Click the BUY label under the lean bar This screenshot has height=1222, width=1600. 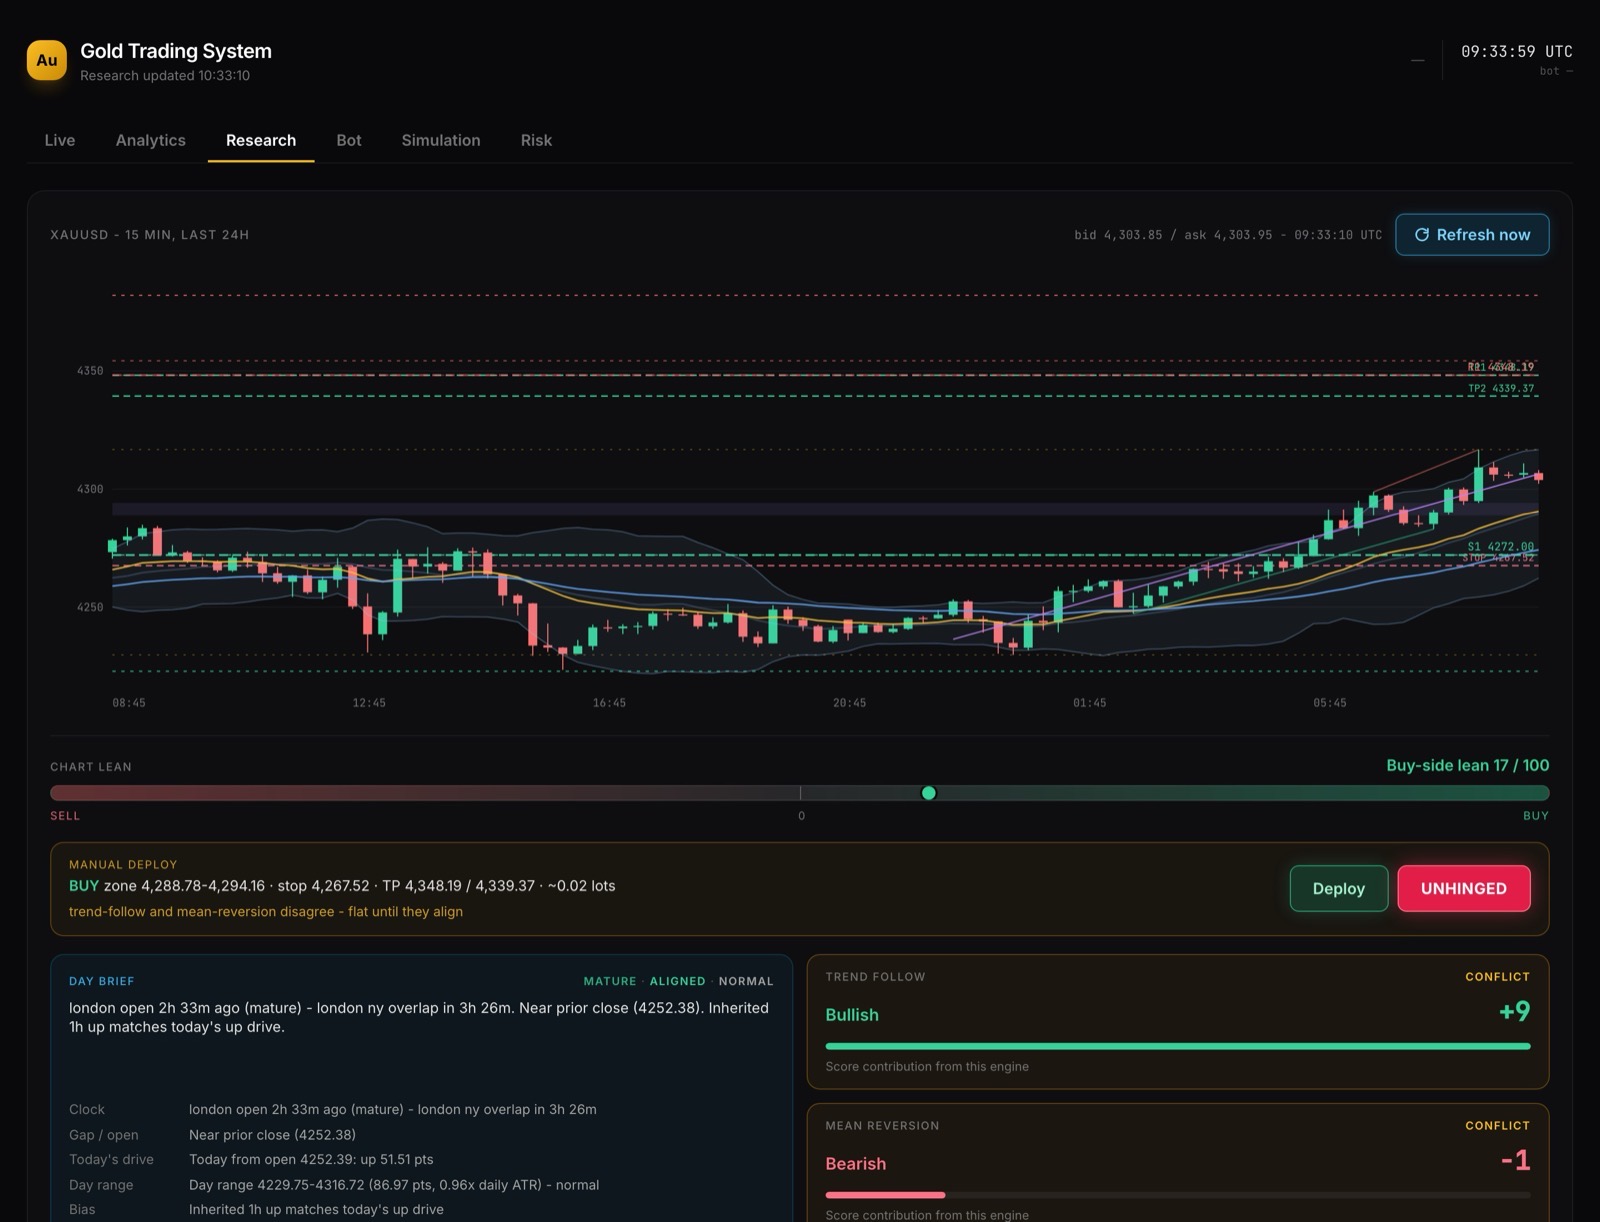1536,816
